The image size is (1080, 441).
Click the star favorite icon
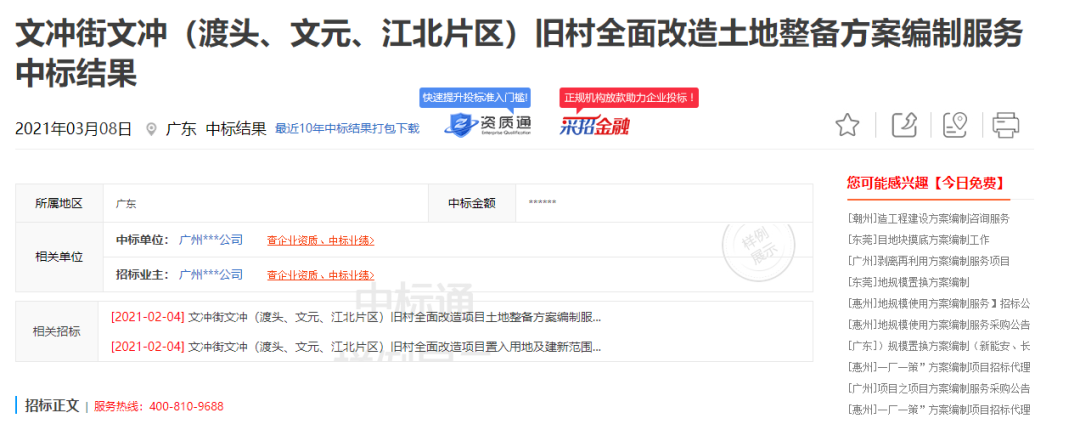[847, 125]
